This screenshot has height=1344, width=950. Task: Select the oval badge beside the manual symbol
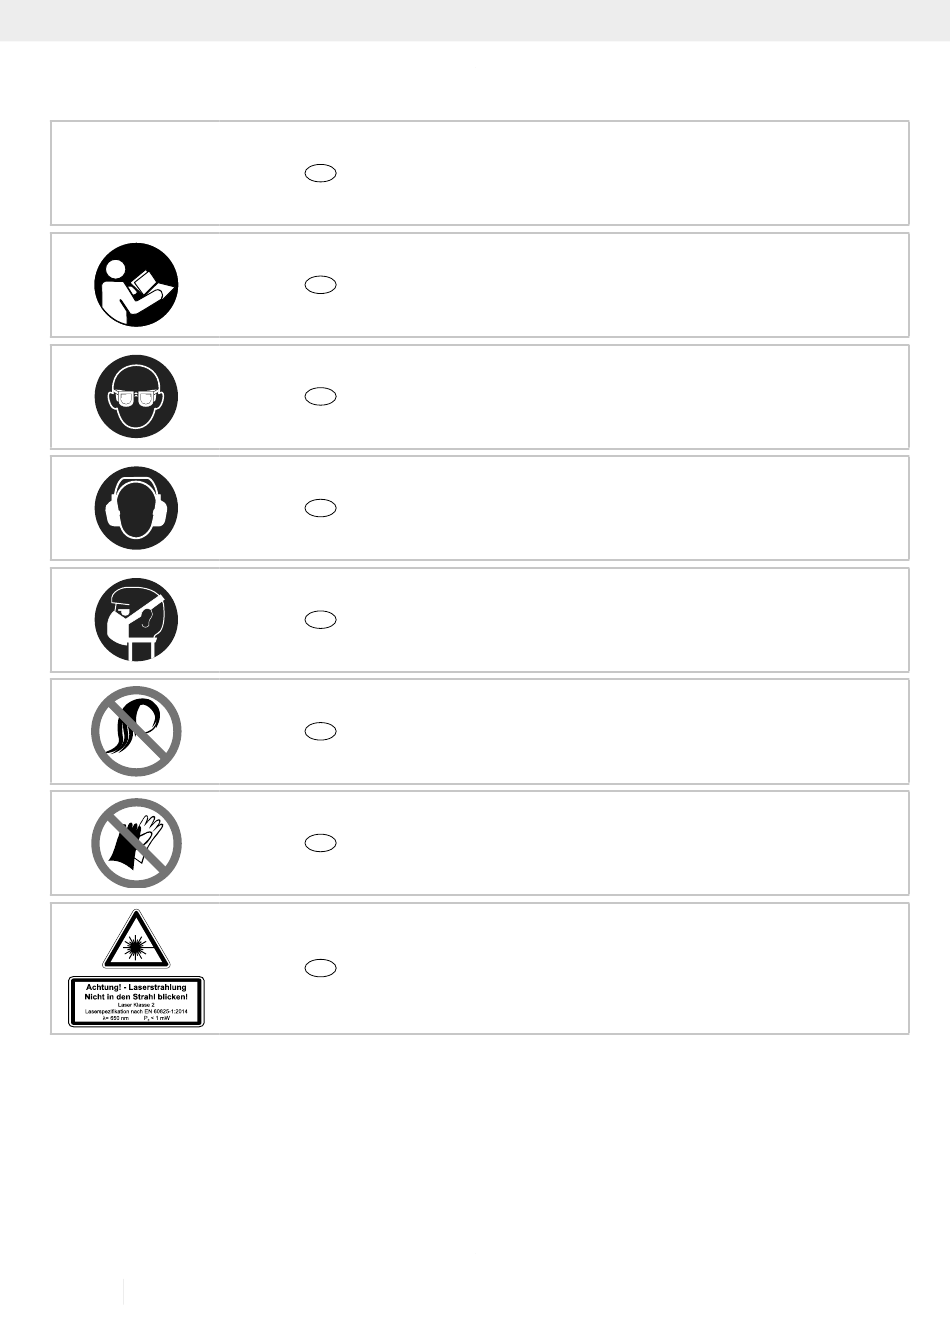(320, 285)
